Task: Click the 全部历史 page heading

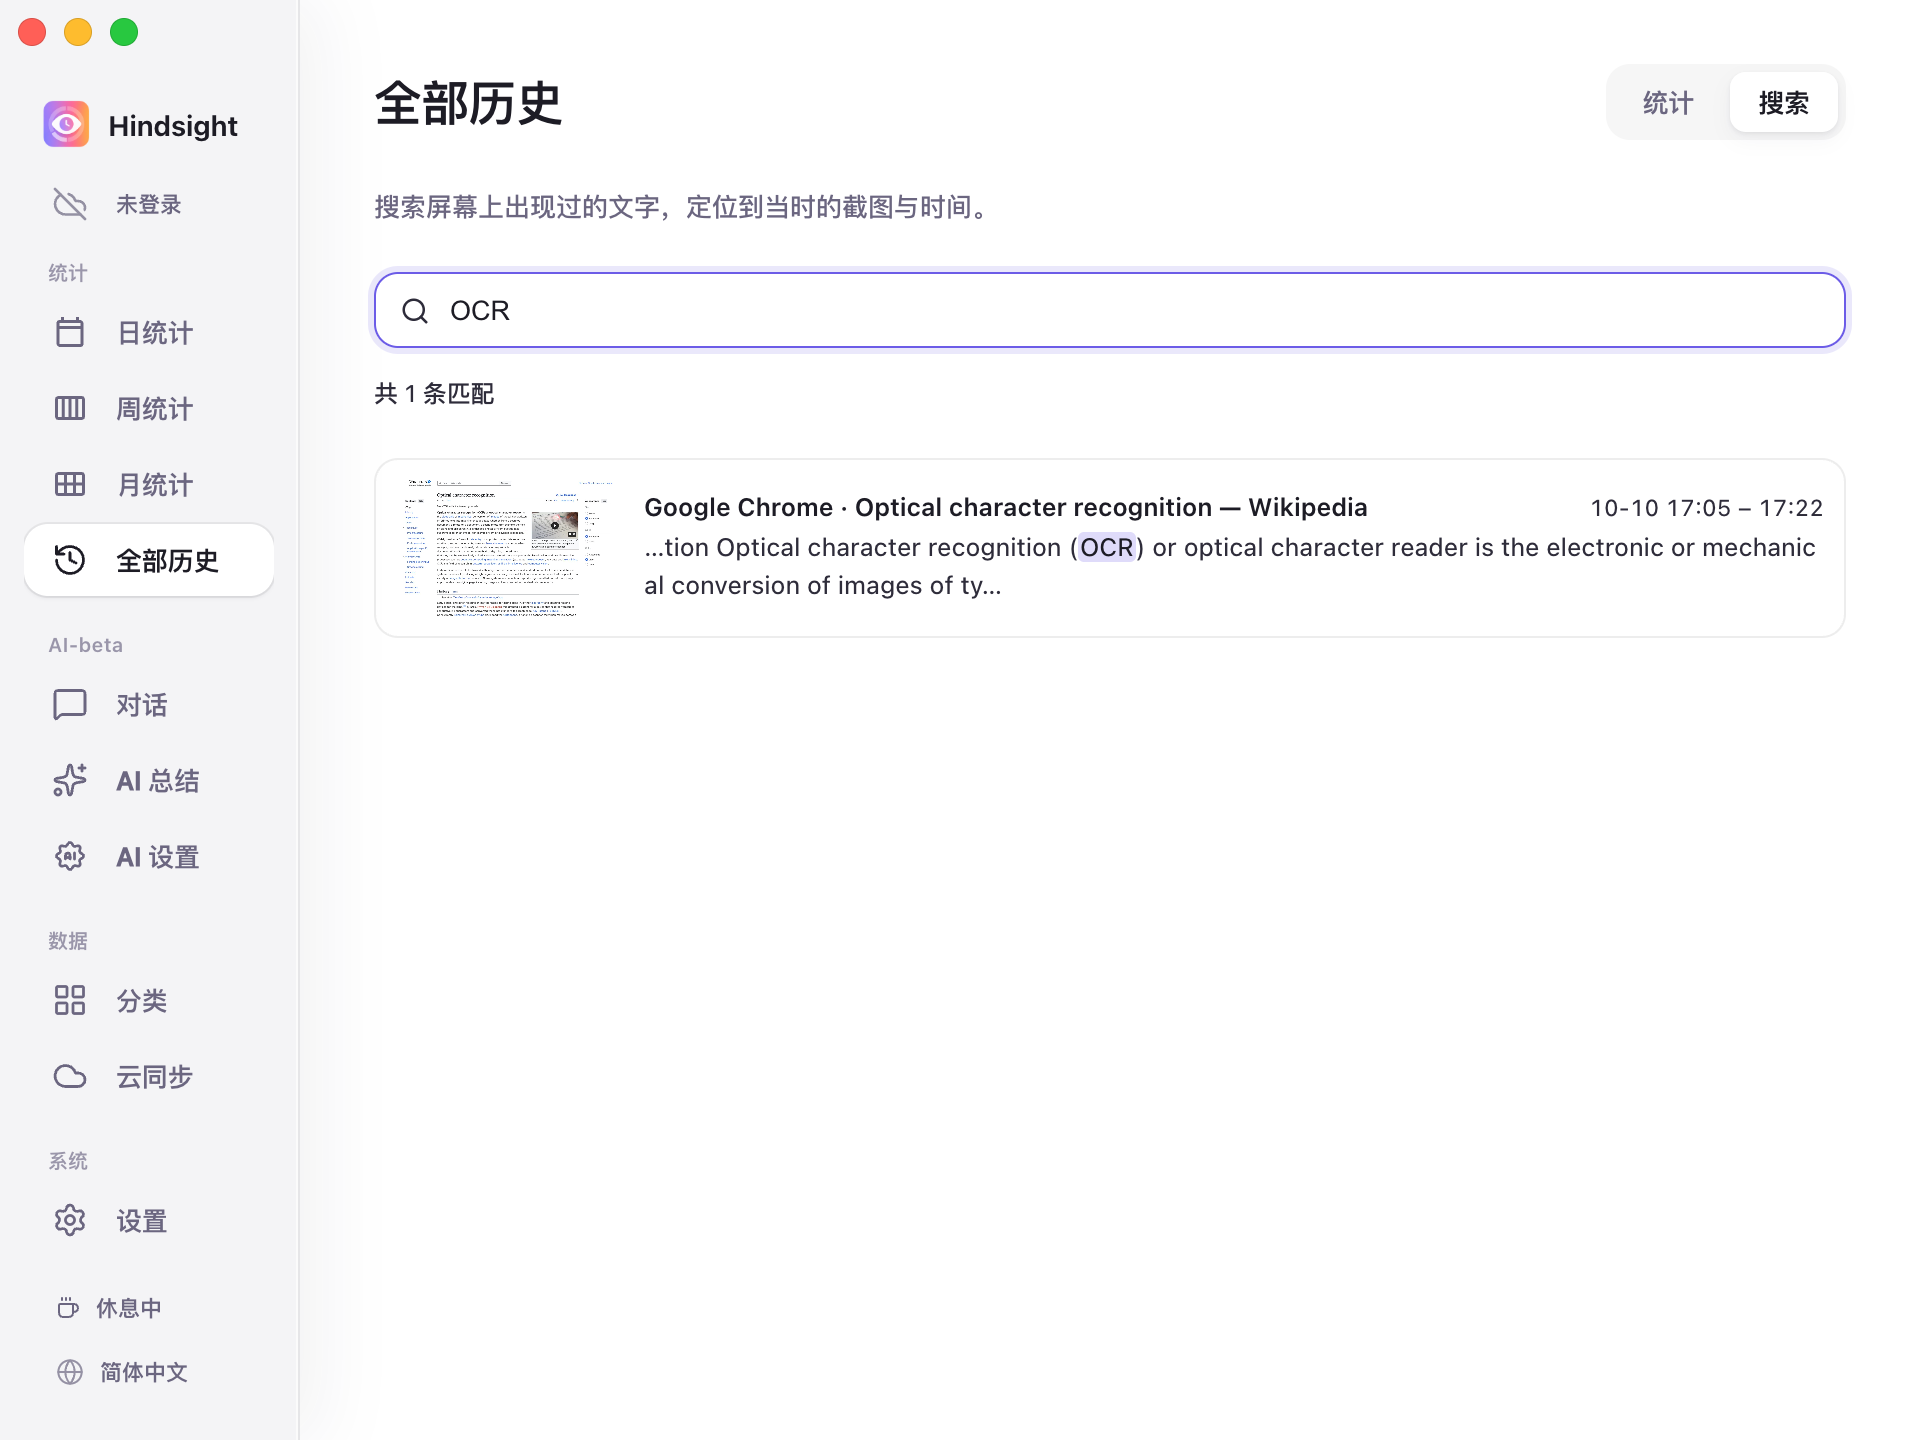Action: (468, 103)
